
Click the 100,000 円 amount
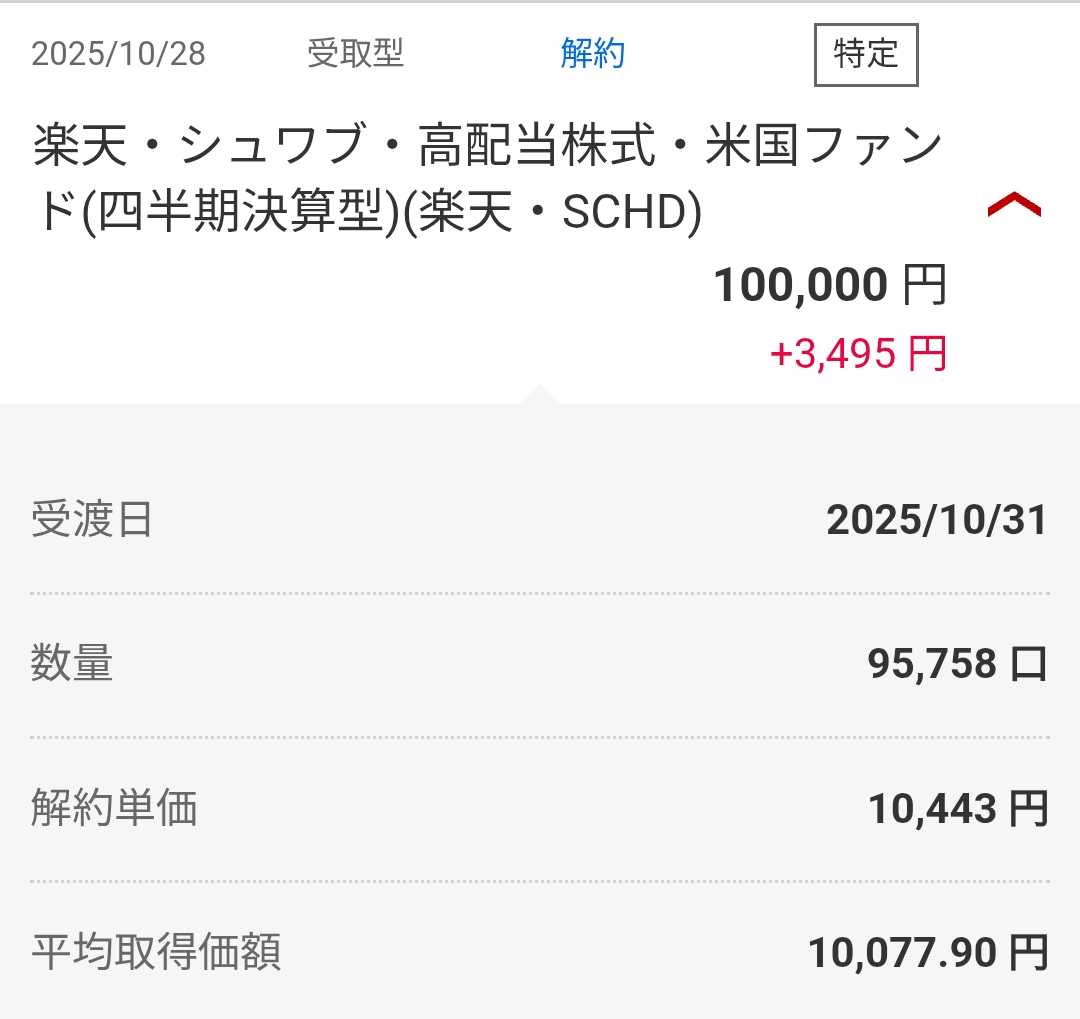click(x=829, y=286)
